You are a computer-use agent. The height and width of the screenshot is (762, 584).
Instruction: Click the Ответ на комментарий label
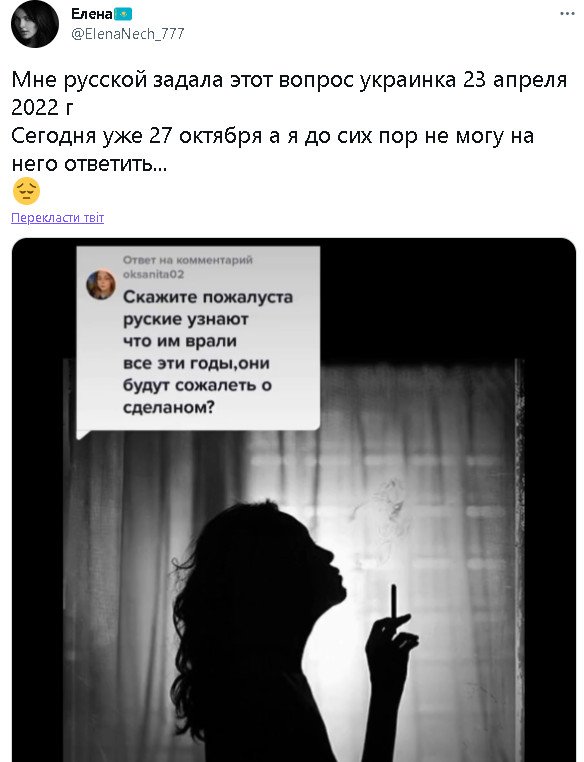(188, 260)
